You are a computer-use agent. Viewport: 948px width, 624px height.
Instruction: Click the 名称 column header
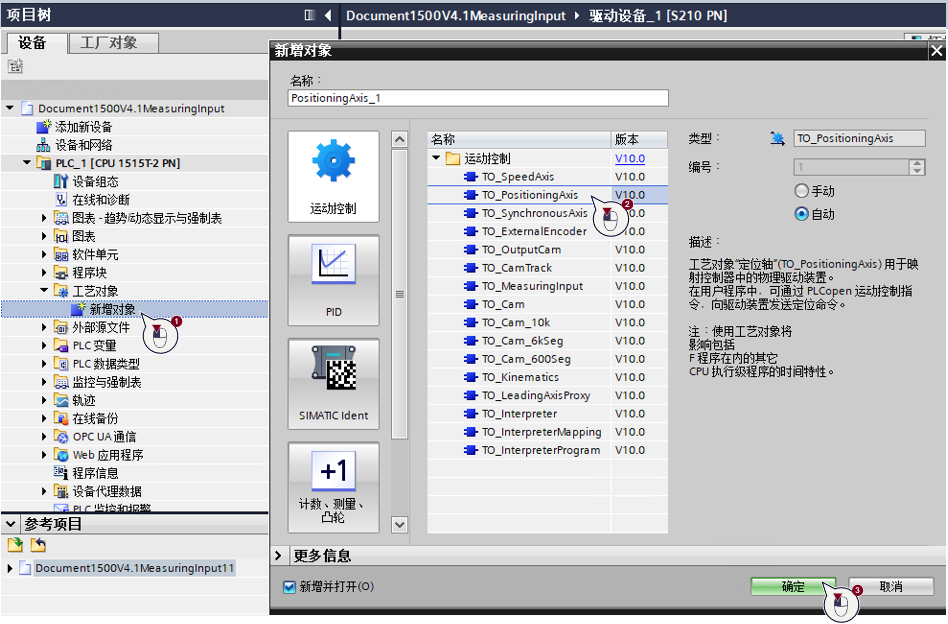pyautogui.click(x=519, y=139)
